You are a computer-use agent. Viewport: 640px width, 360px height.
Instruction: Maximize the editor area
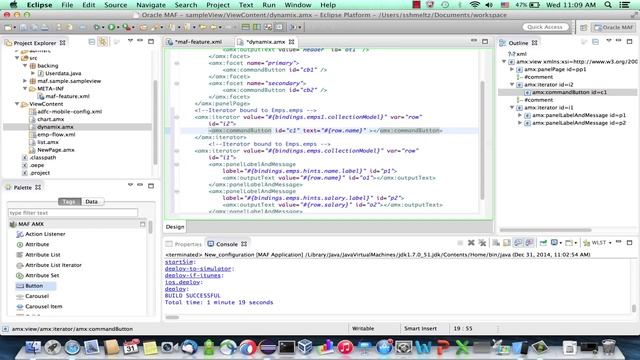pos(485,41)
